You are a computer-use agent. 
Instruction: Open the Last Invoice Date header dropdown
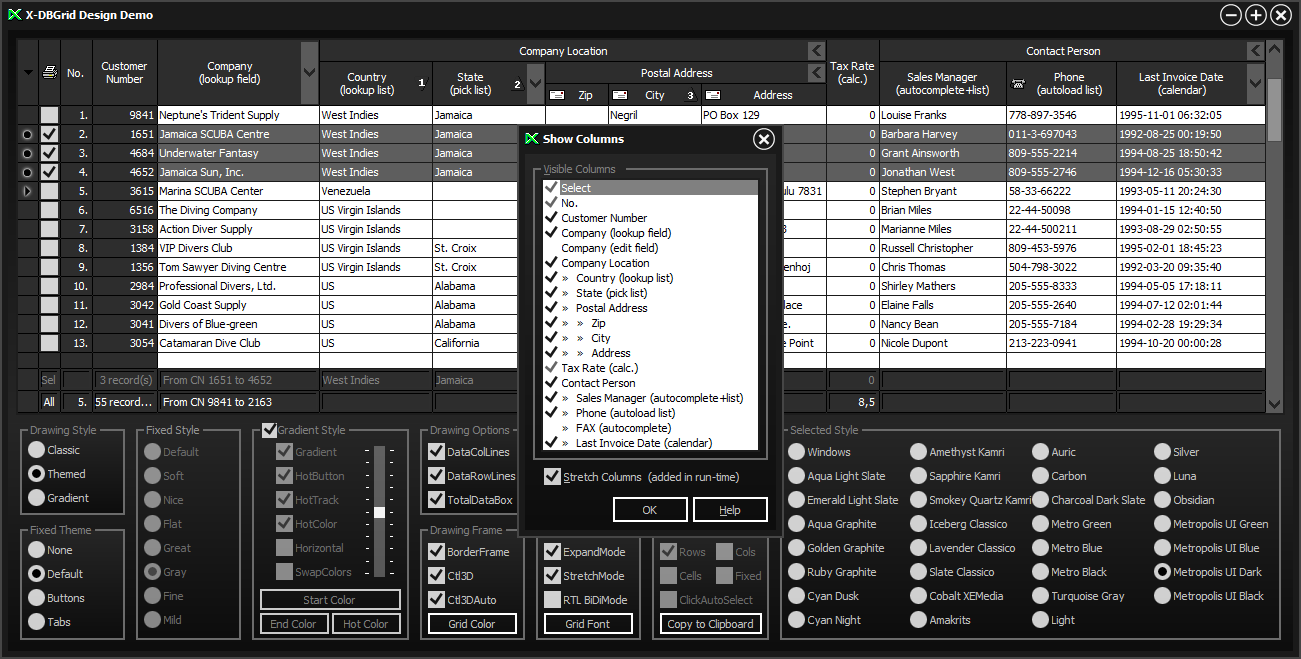[x=1256, y=84]
